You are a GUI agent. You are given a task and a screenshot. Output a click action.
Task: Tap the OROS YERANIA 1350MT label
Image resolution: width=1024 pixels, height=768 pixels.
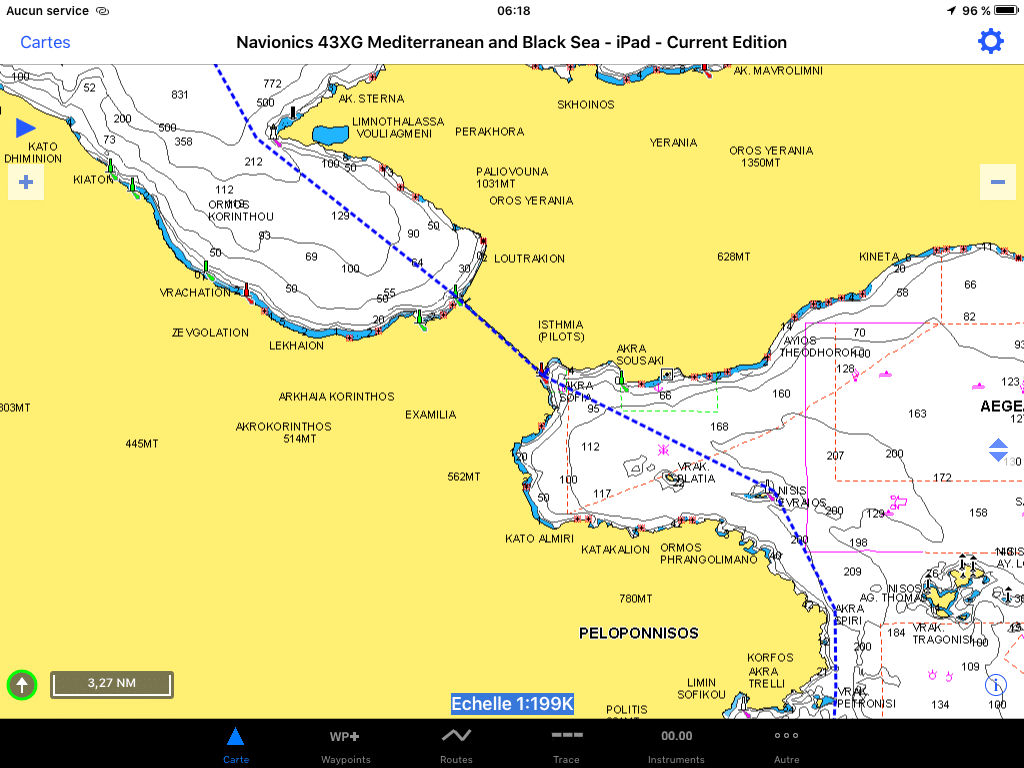click(x=771, y=157)
